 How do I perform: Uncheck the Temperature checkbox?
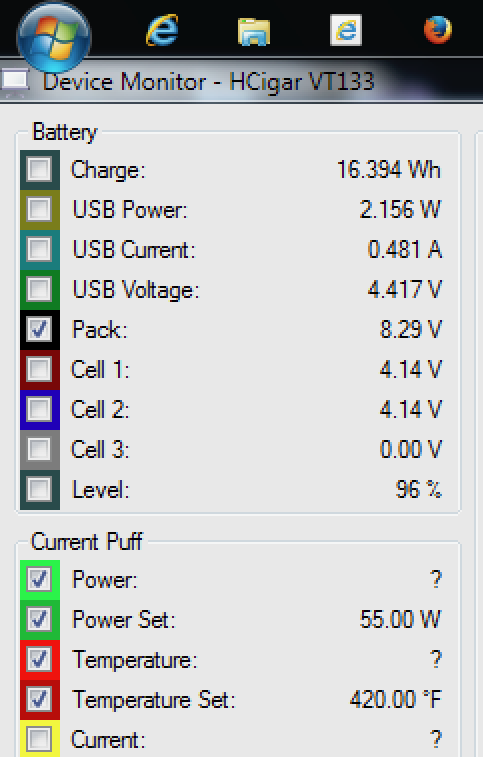point(39,659)
